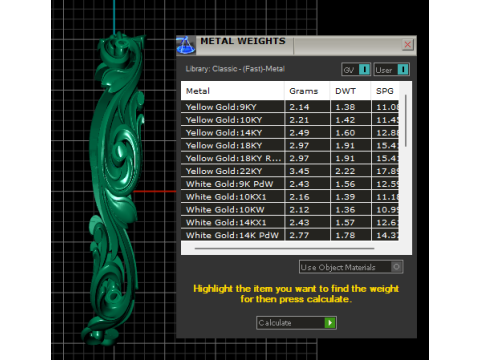480x360 pixels.
Task: Select the White Gold:14KX1 row
Action: [x=290, y=222]
